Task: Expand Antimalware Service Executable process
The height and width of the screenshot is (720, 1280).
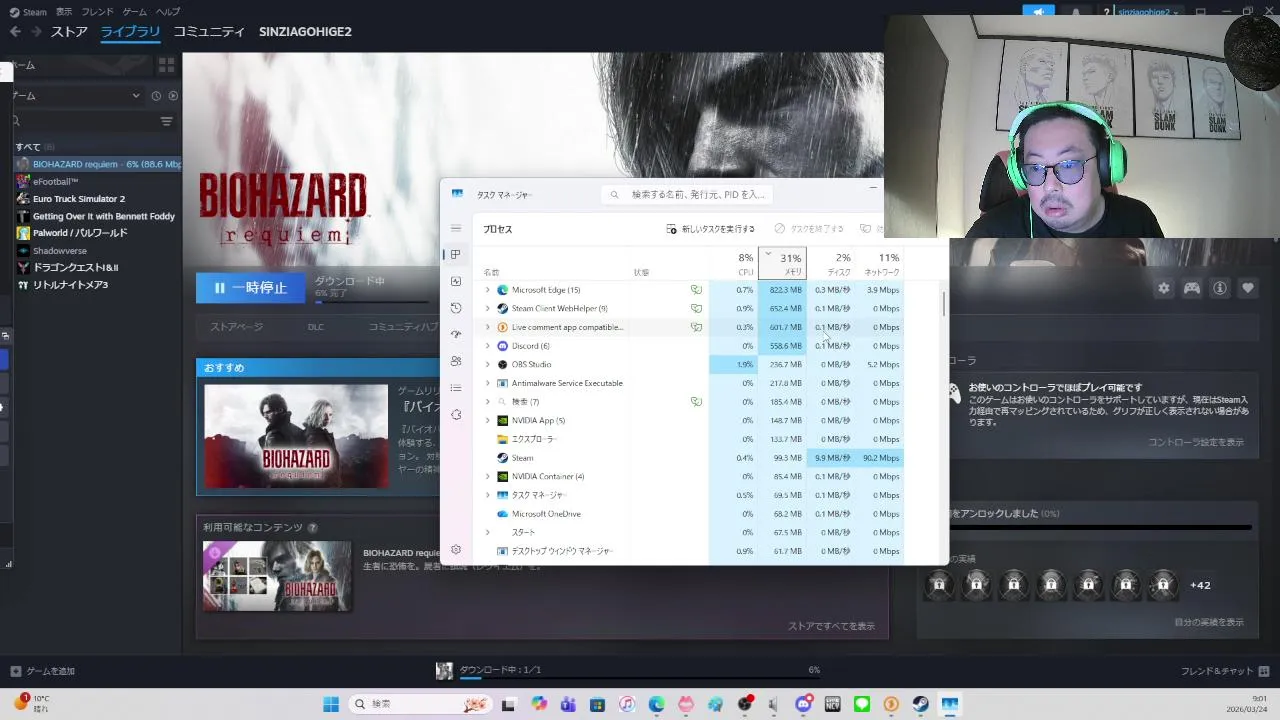Action: pyautogui.click(x=488, y=383)
